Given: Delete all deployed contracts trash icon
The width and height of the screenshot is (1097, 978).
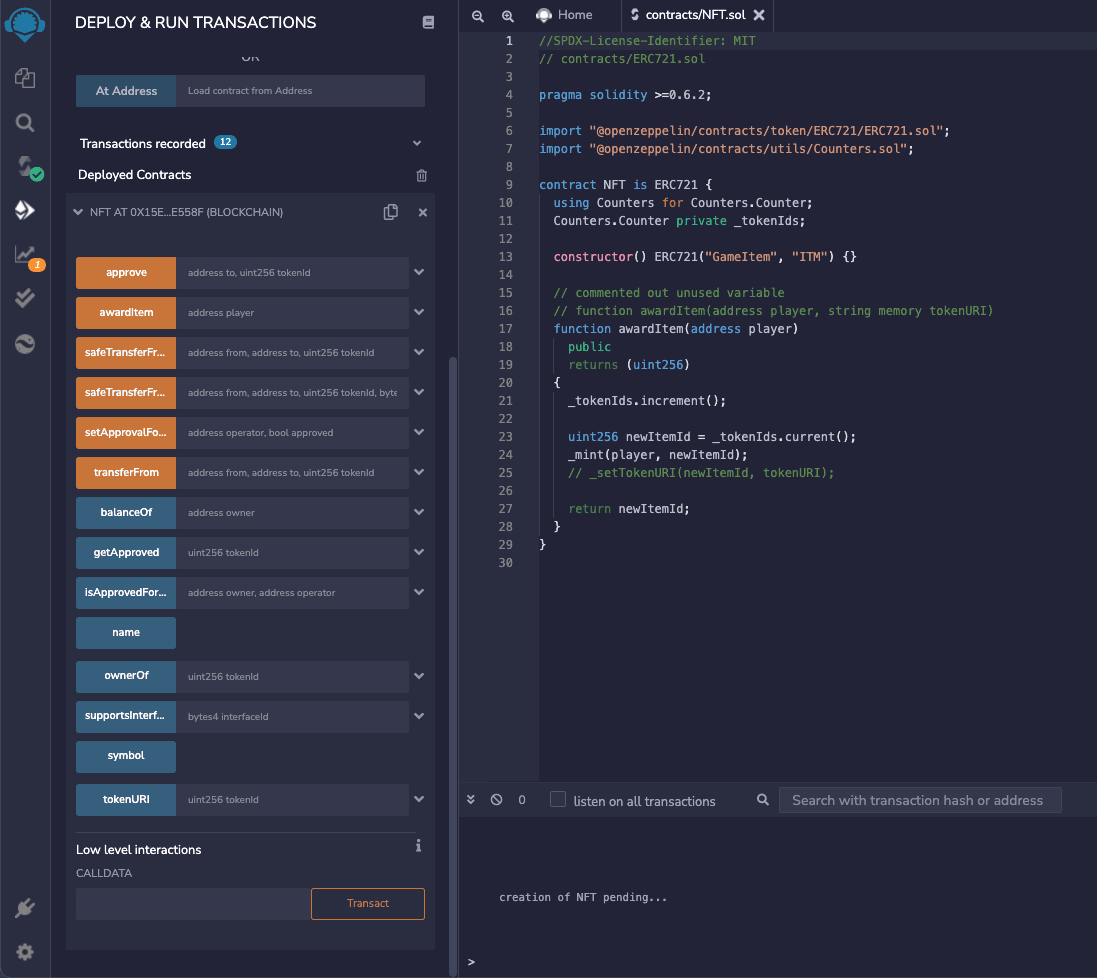Looking at the screenshot, I should 421,175.
